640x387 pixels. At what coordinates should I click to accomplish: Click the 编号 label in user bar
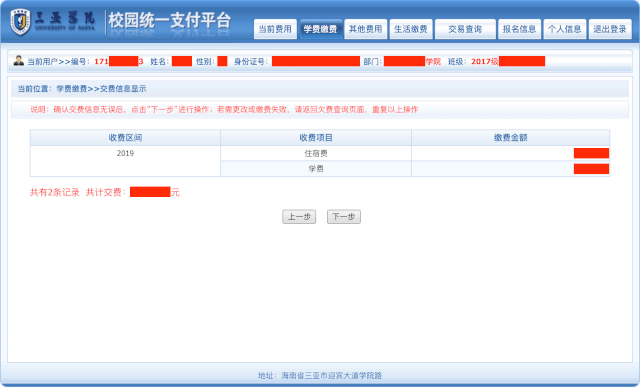(x=80, y=61)
